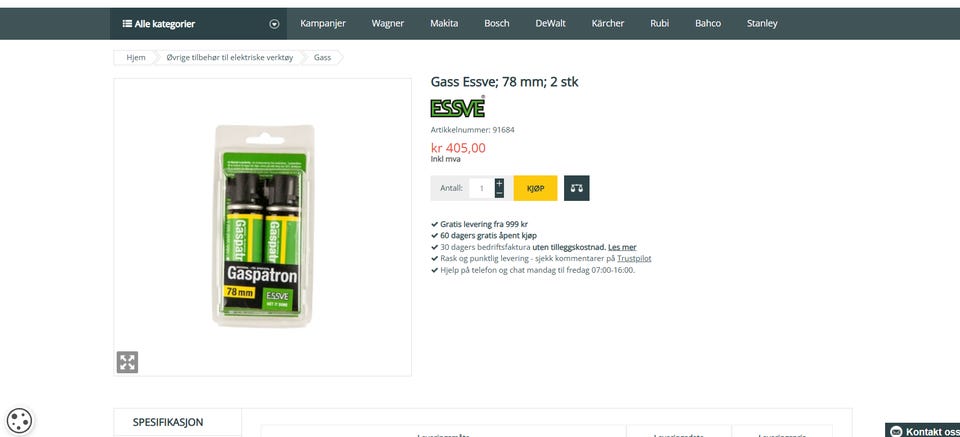The image size is (960, 437).
Task: Go to Stanley brand page
Action: 762,23
